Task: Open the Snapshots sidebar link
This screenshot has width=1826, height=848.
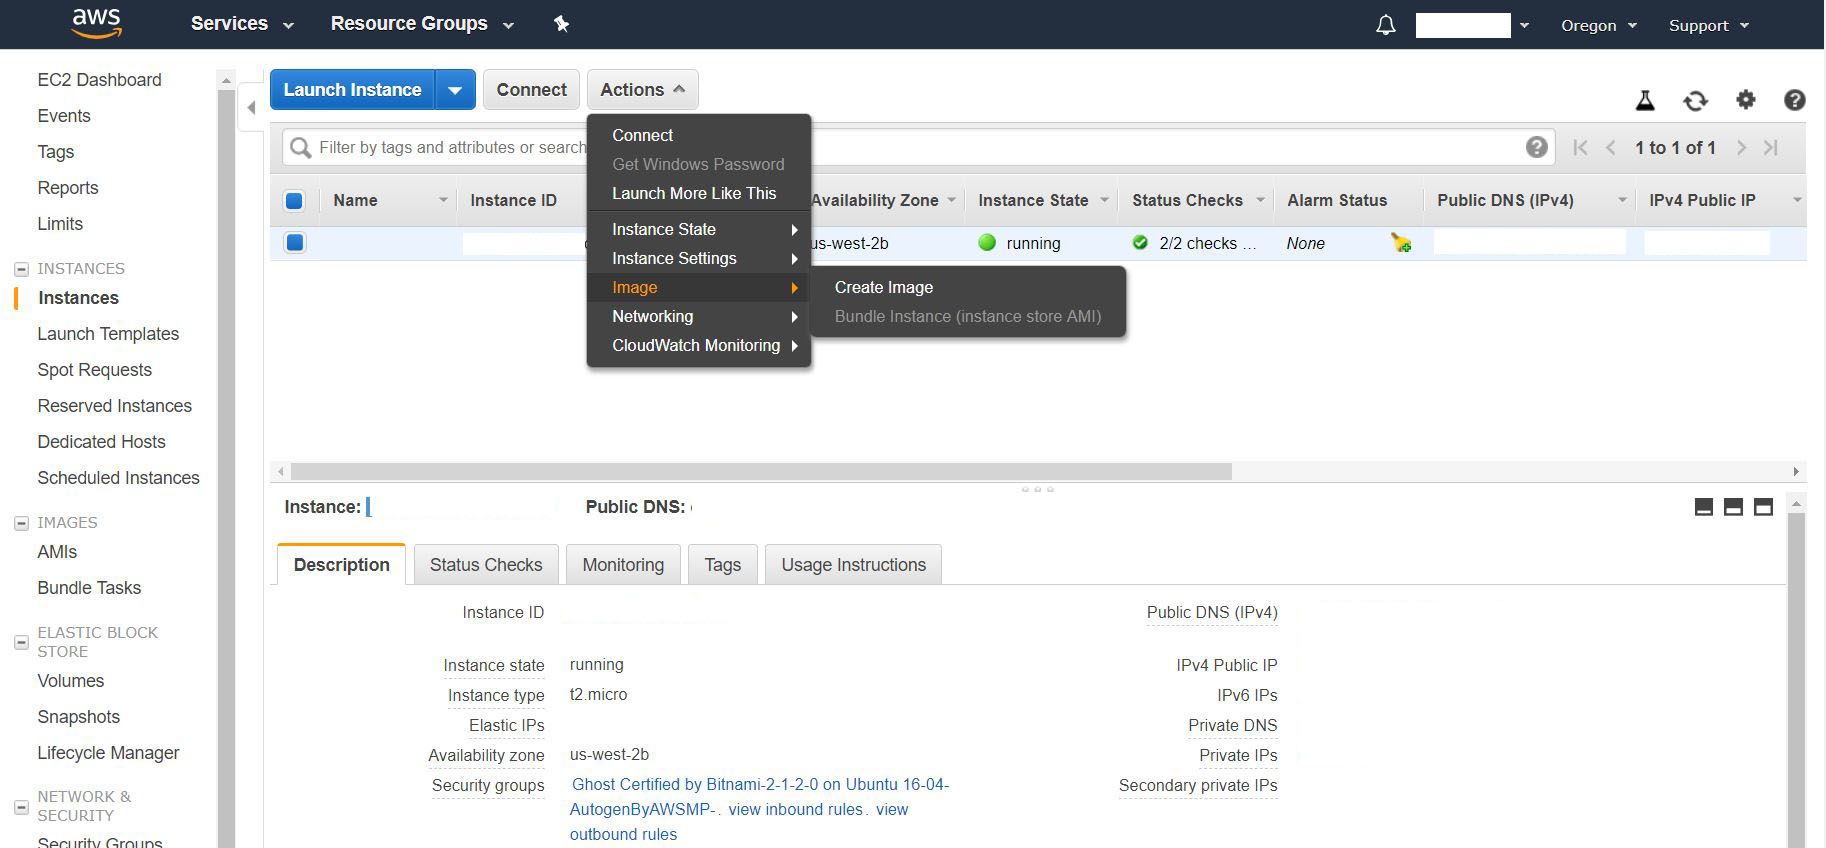Action: tap(78, 717)
